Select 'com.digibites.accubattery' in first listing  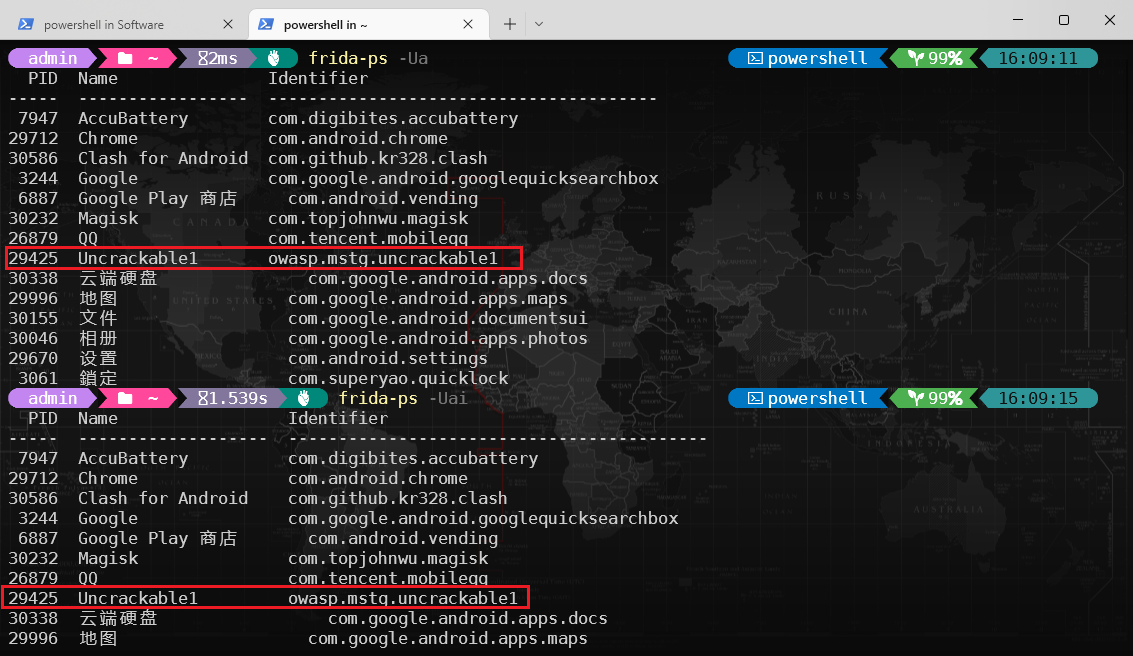click(393, 118)
